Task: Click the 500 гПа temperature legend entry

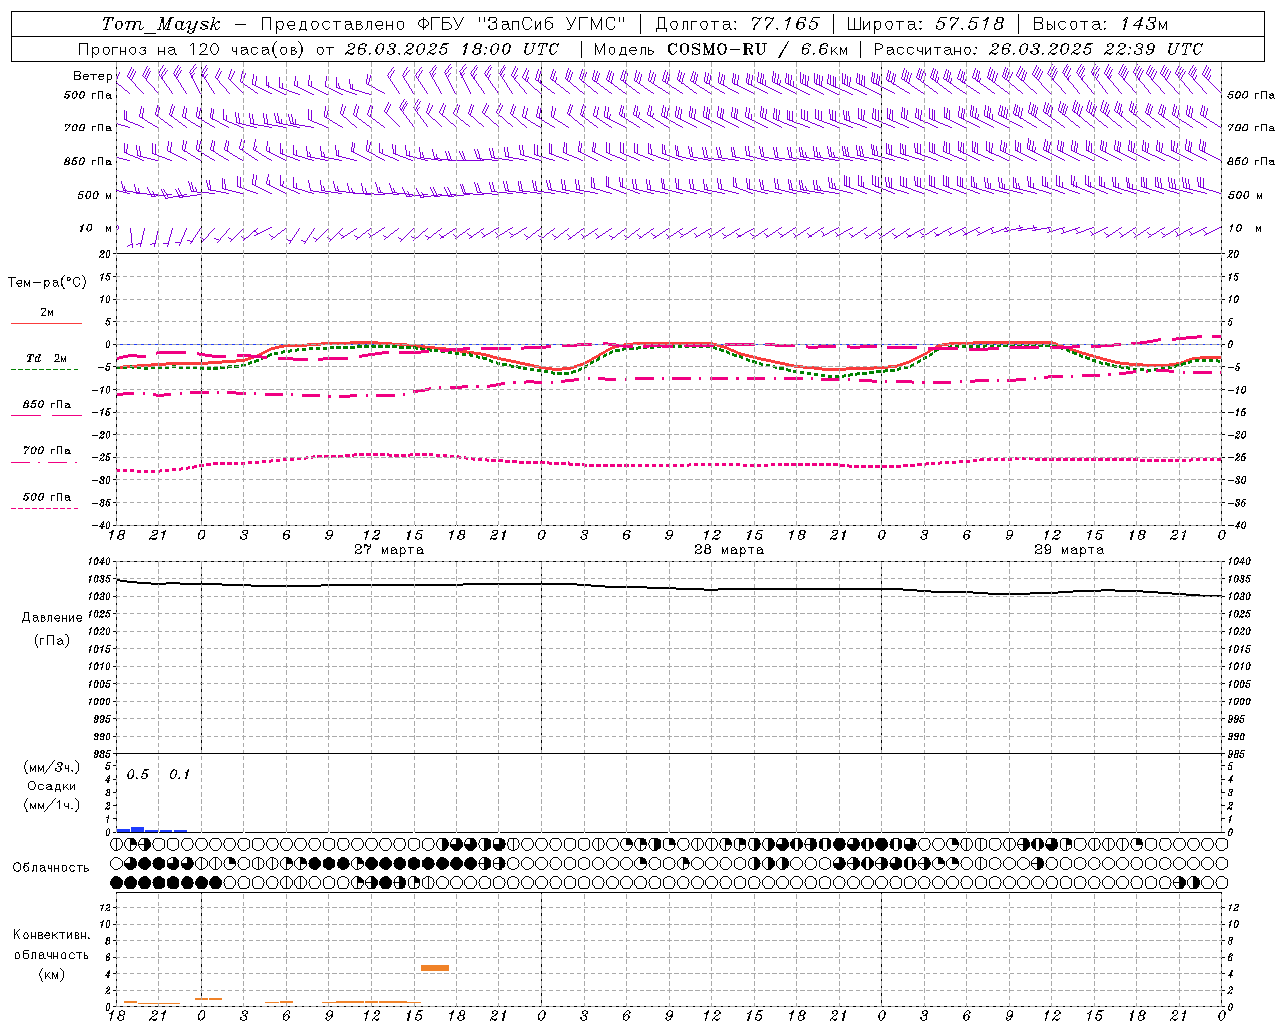Action: (x=46, y=496)
